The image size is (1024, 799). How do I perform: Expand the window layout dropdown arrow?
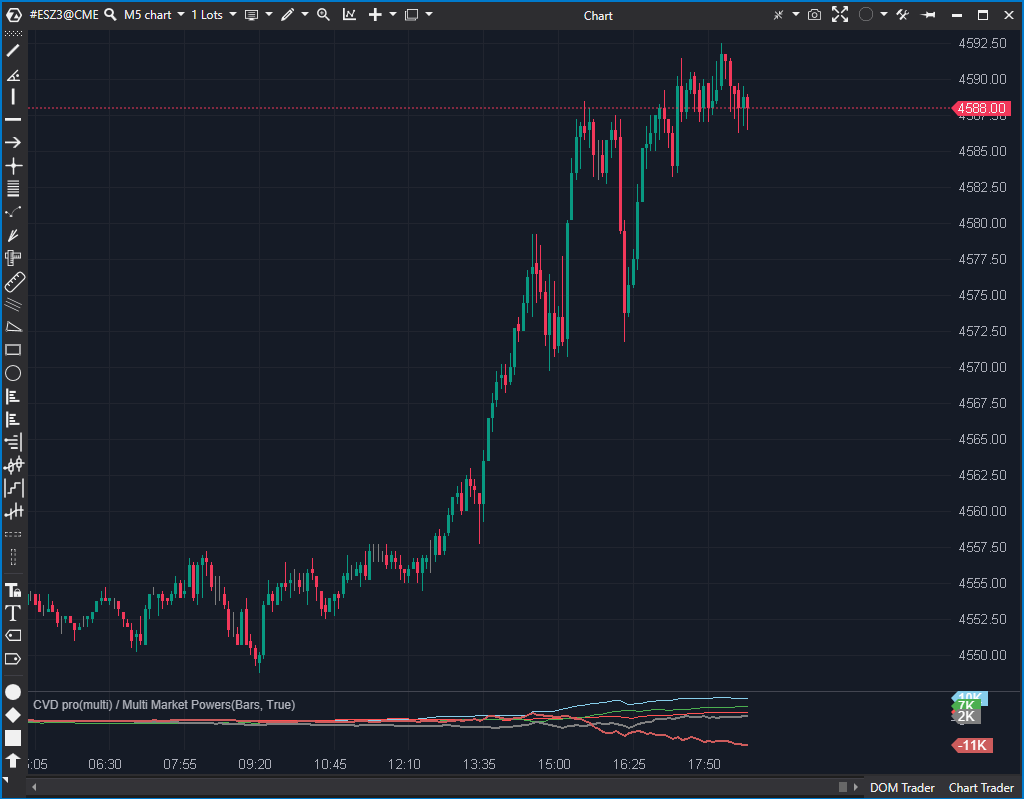click(x=429, y=14)
